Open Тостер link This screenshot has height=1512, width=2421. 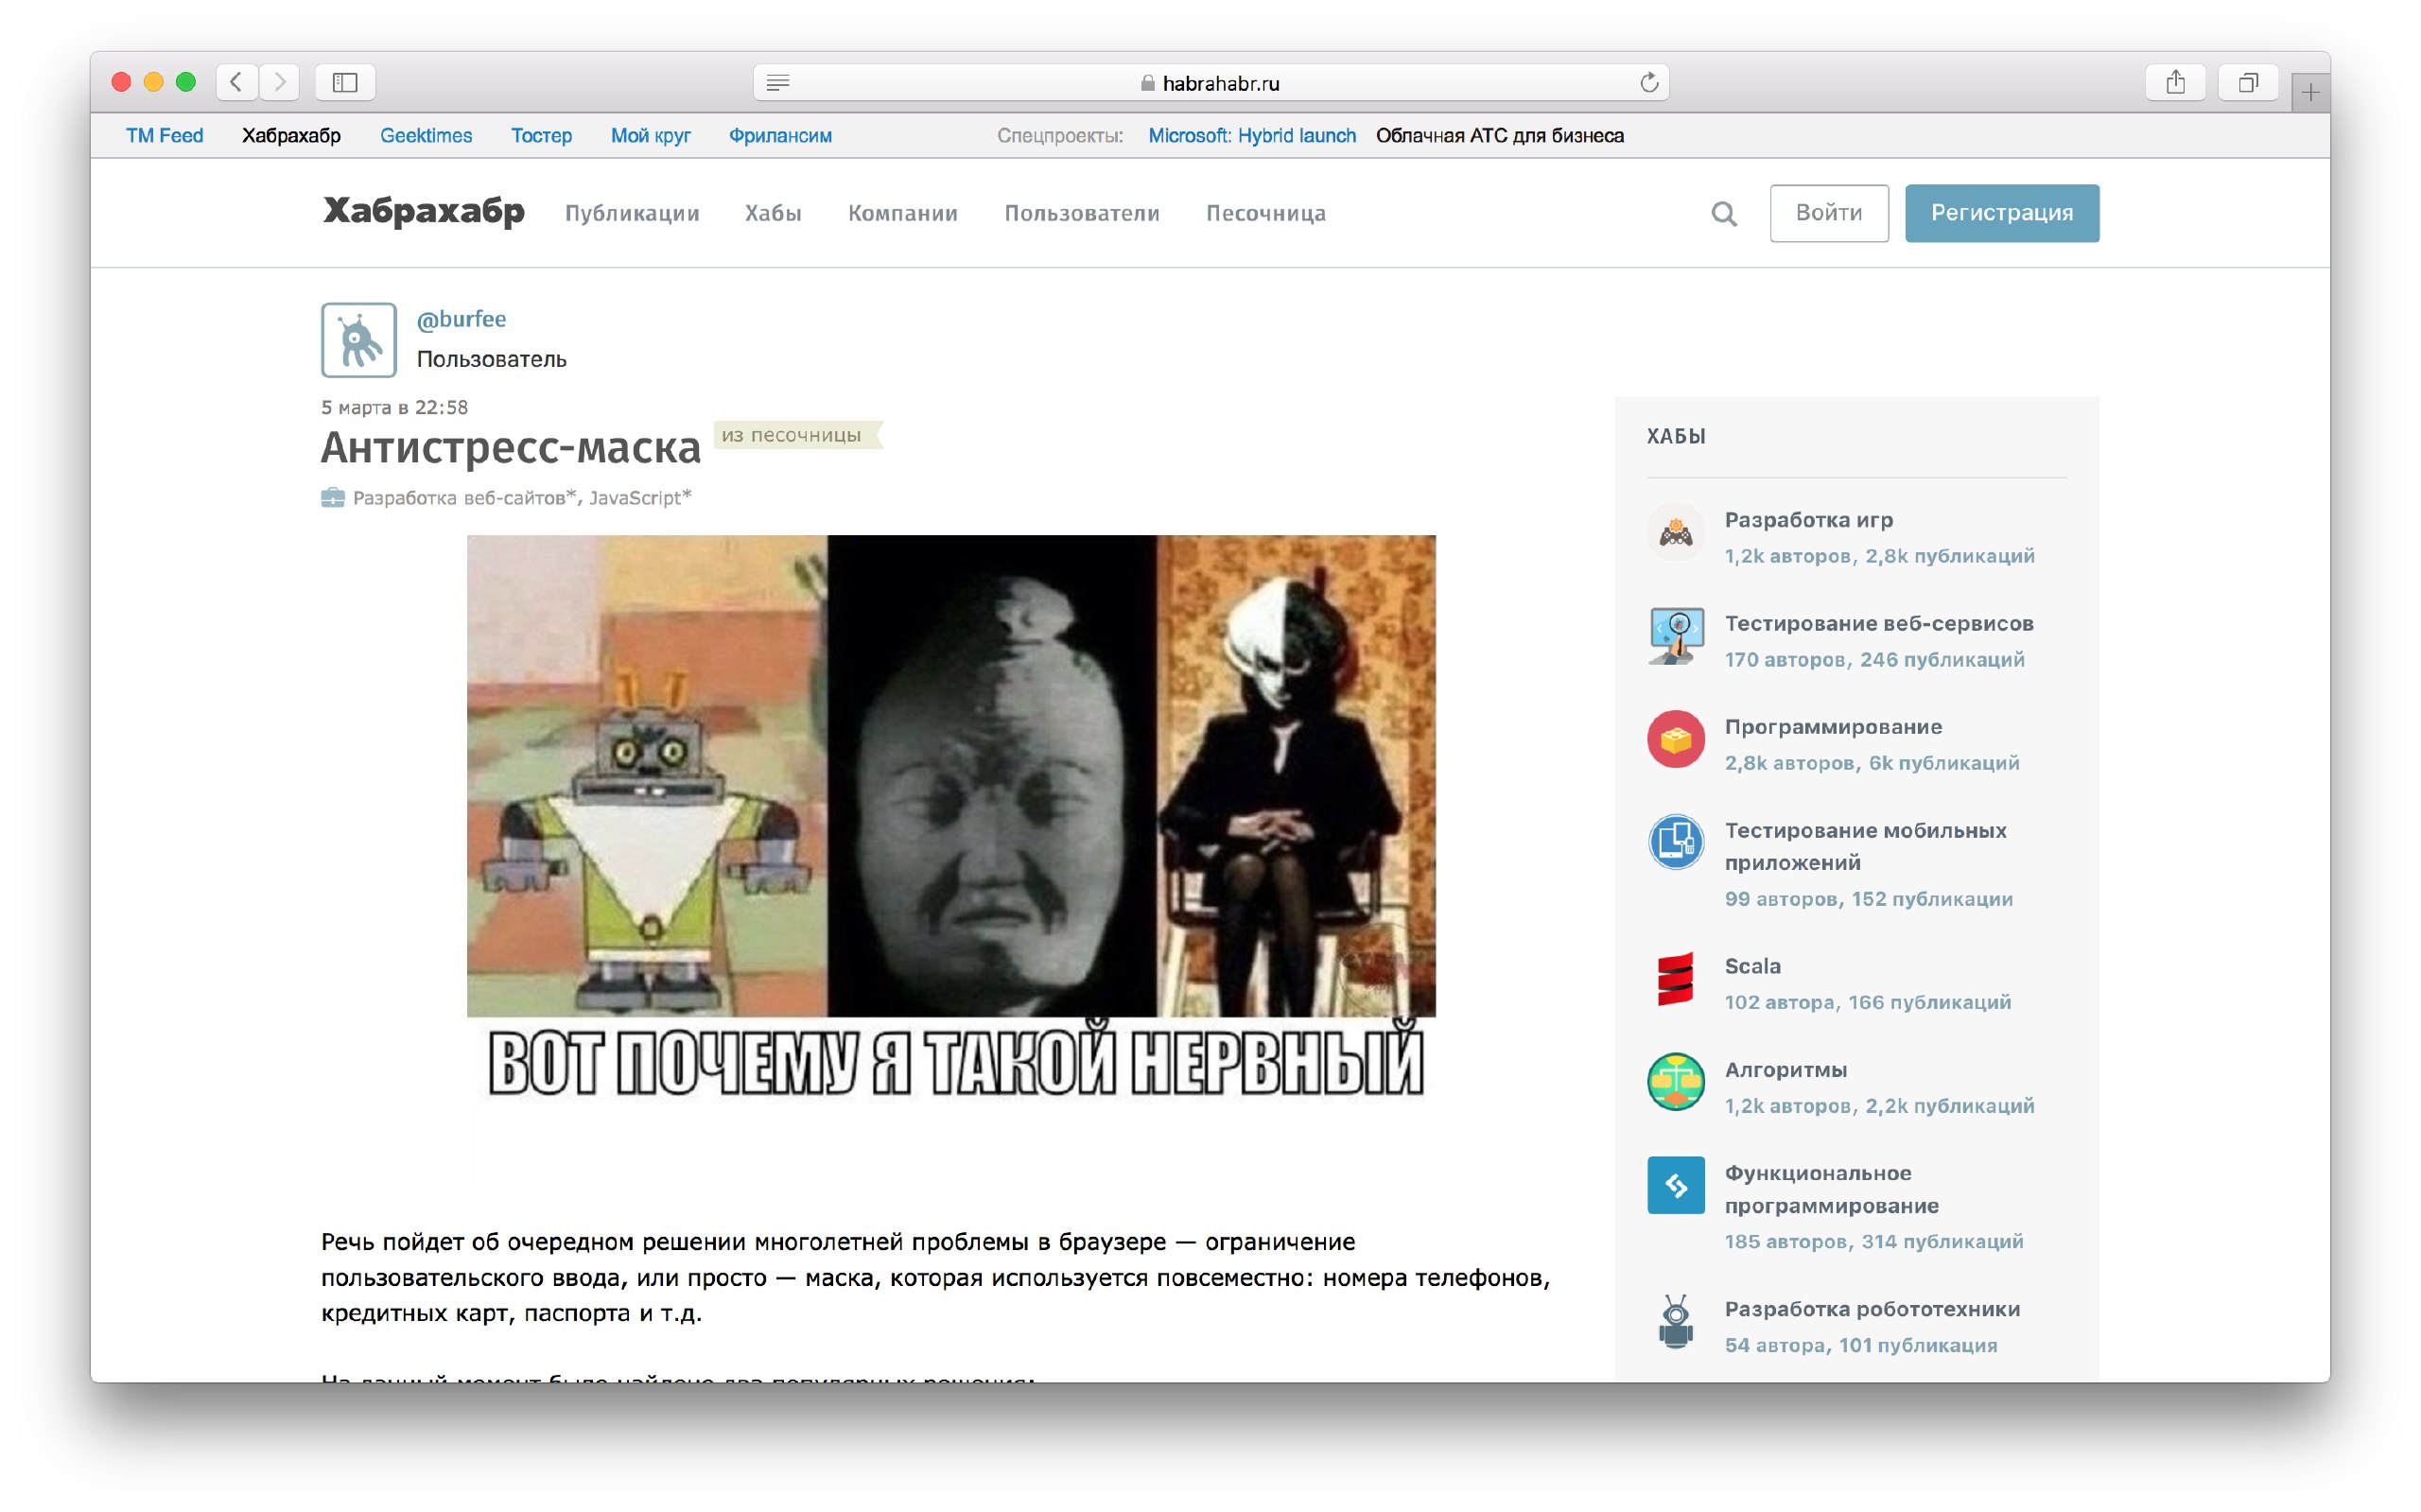(541, 135)
